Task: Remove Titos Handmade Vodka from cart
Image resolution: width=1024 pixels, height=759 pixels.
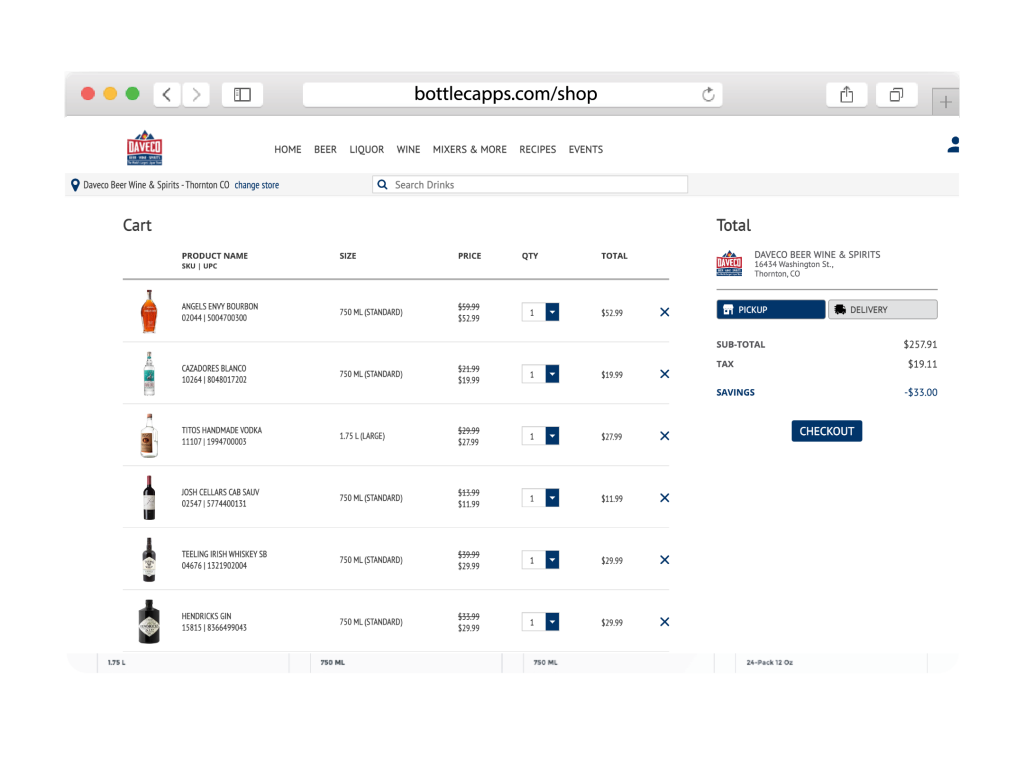Action: click(x=664, y=436)
